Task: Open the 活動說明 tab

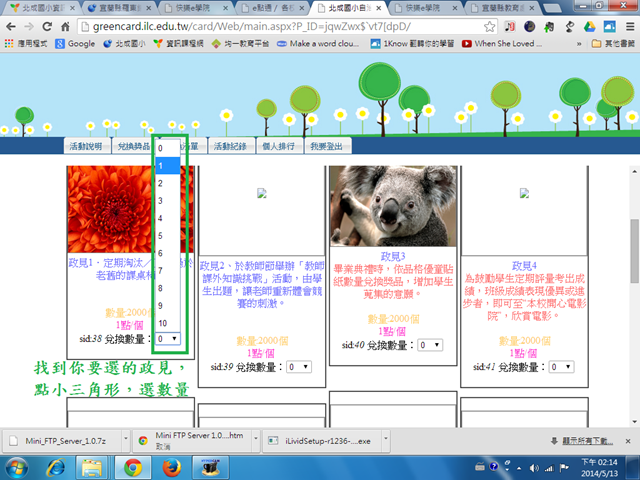Action: (x=85, y=146)
